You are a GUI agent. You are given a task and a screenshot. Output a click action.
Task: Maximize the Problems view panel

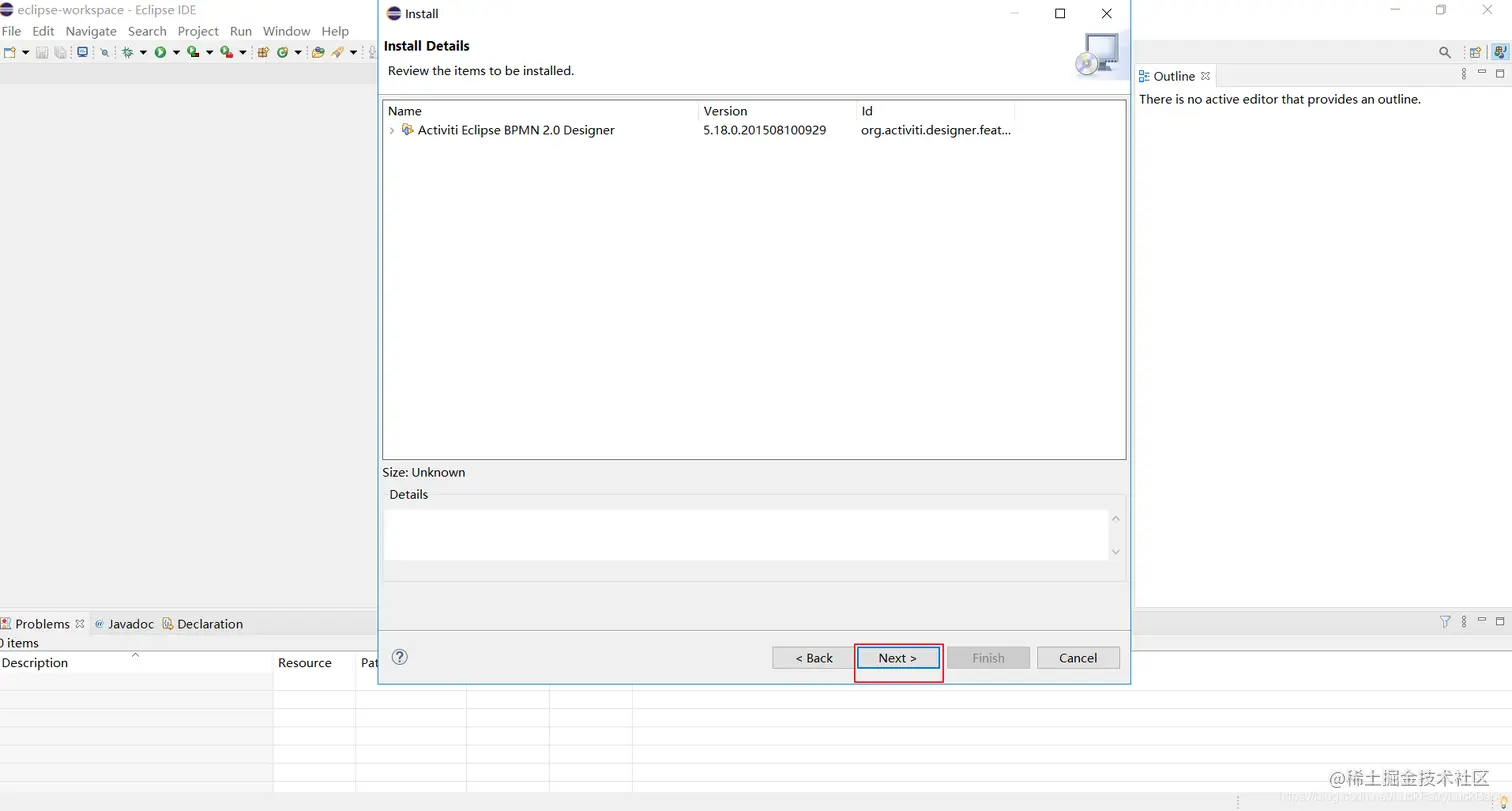(1500, 620)
